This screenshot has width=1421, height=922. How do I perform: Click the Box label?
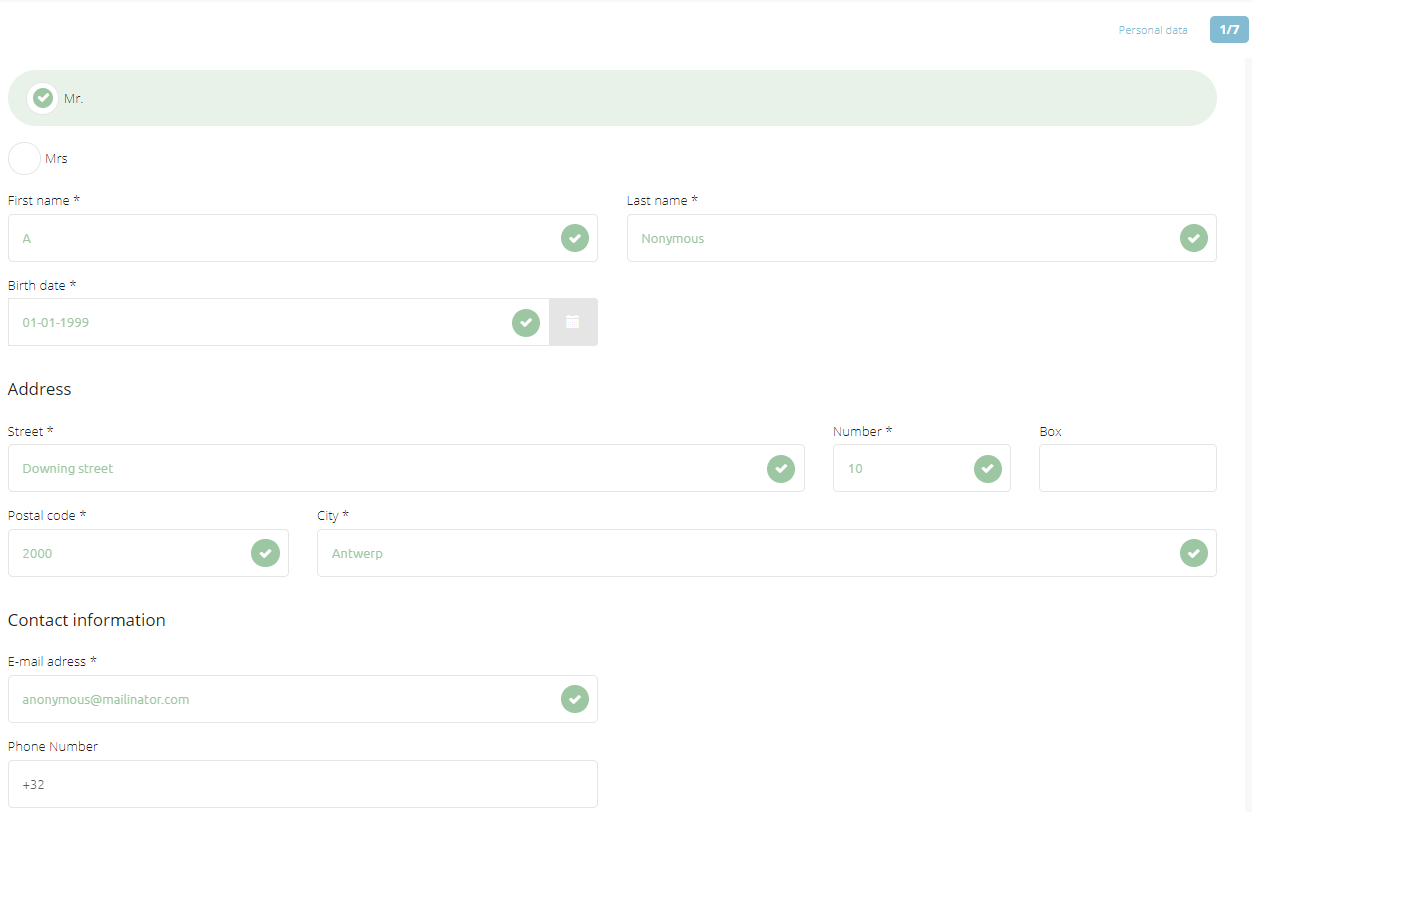(x=1051, y=431)
